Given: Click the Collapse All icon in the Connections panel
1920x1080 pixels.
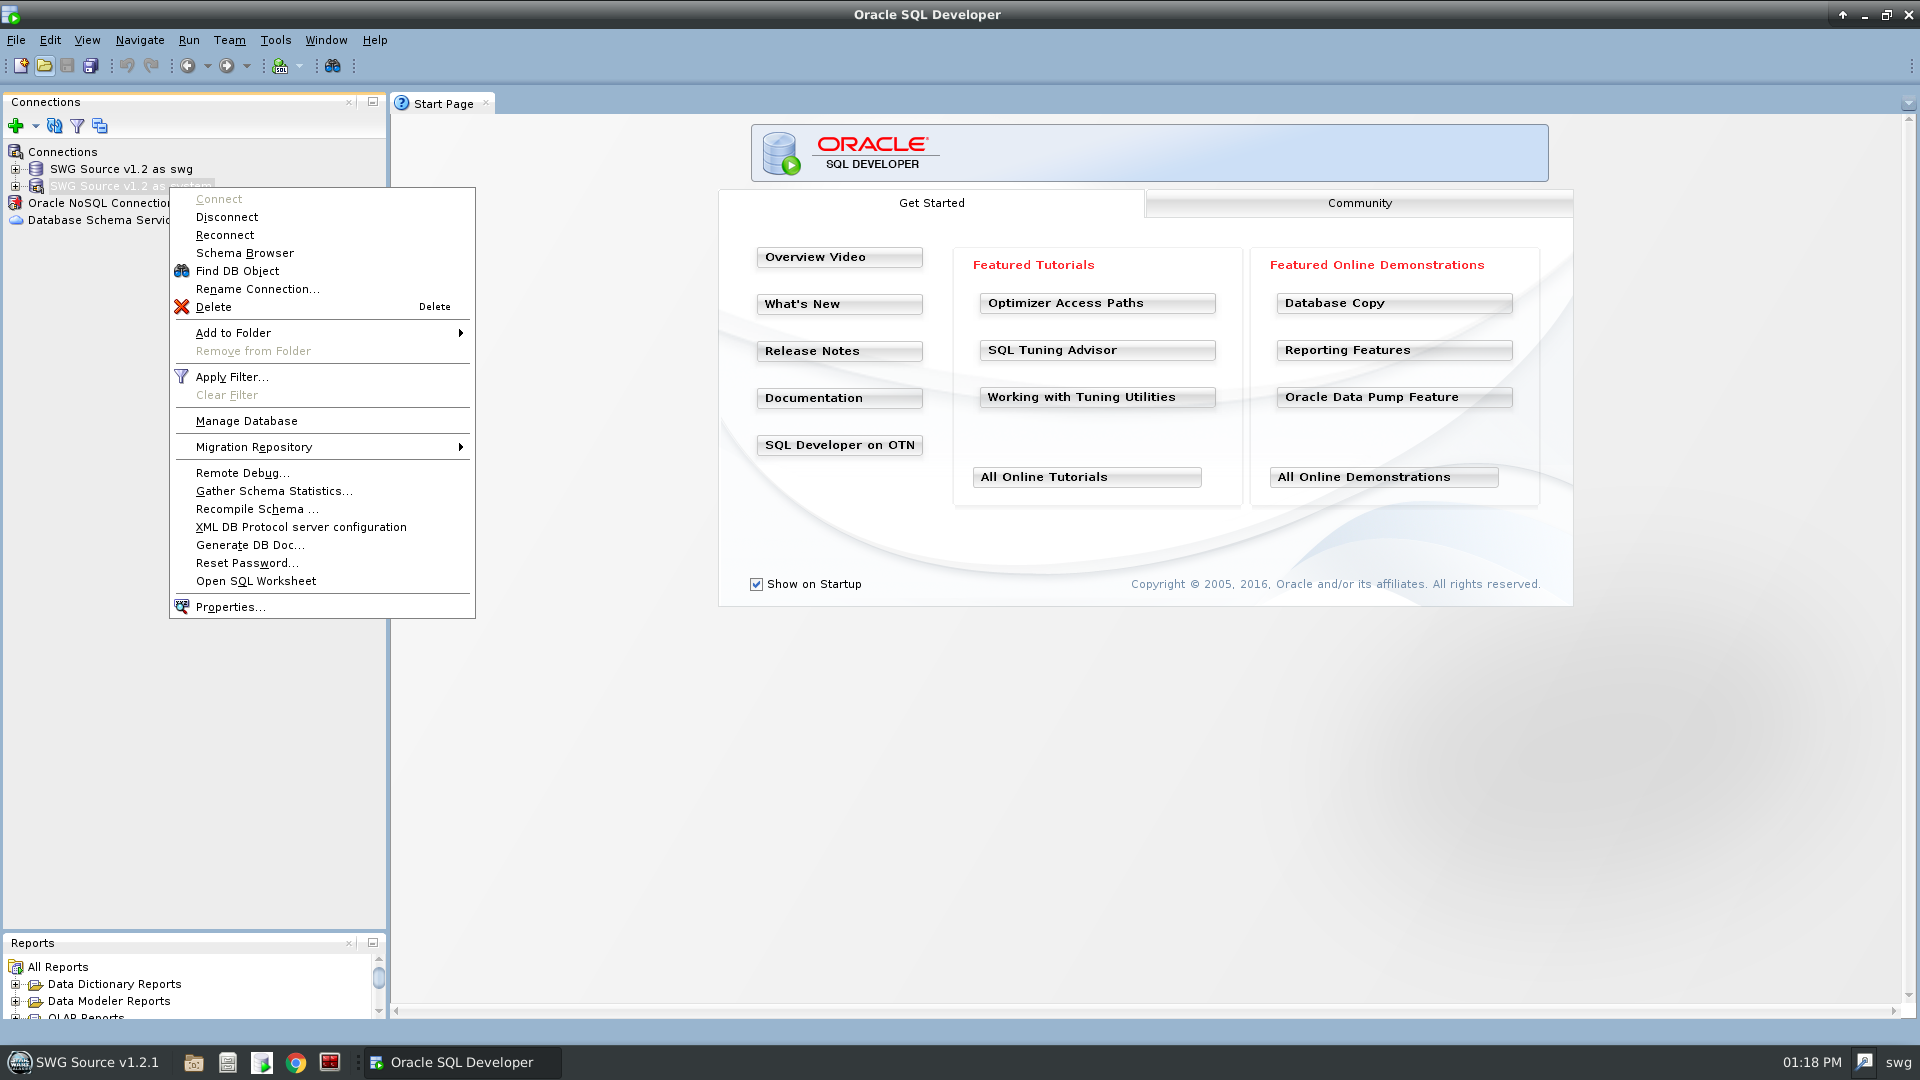Looking at the screenshot, I should point(100,126).
